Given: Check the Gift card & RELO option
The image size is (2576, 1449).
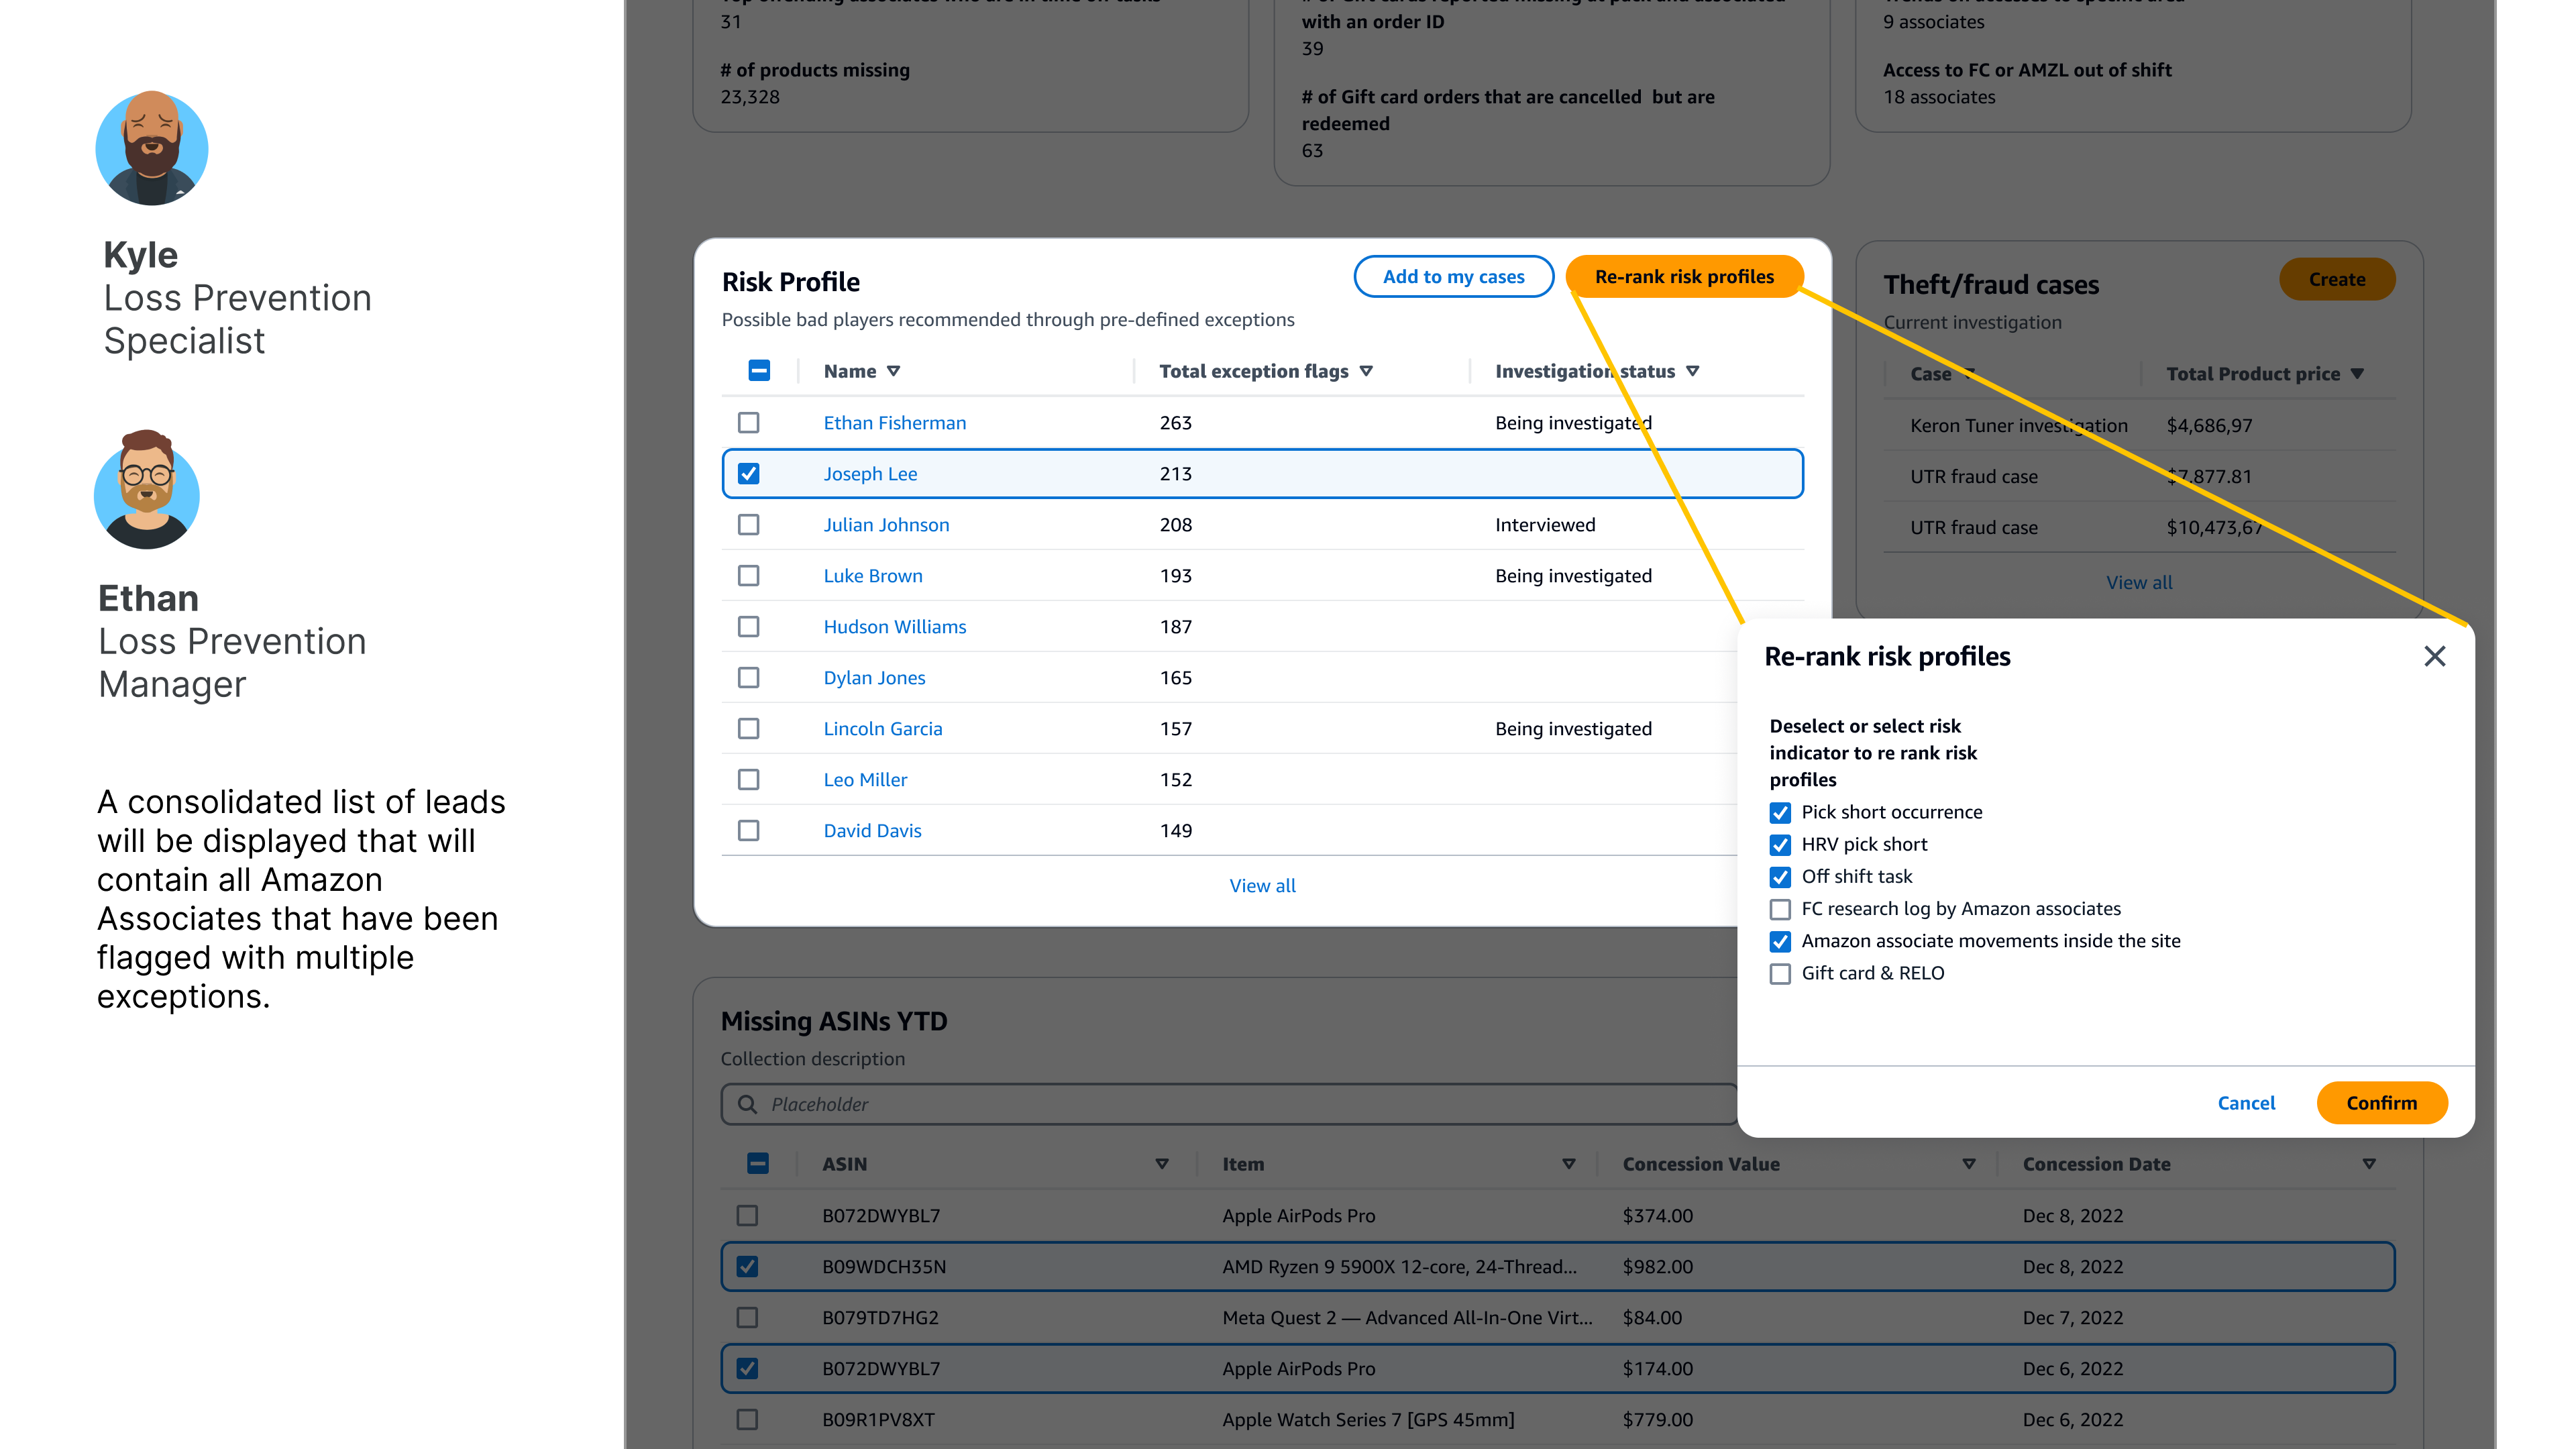Looking at the screenshot, I should [1780, 973].
